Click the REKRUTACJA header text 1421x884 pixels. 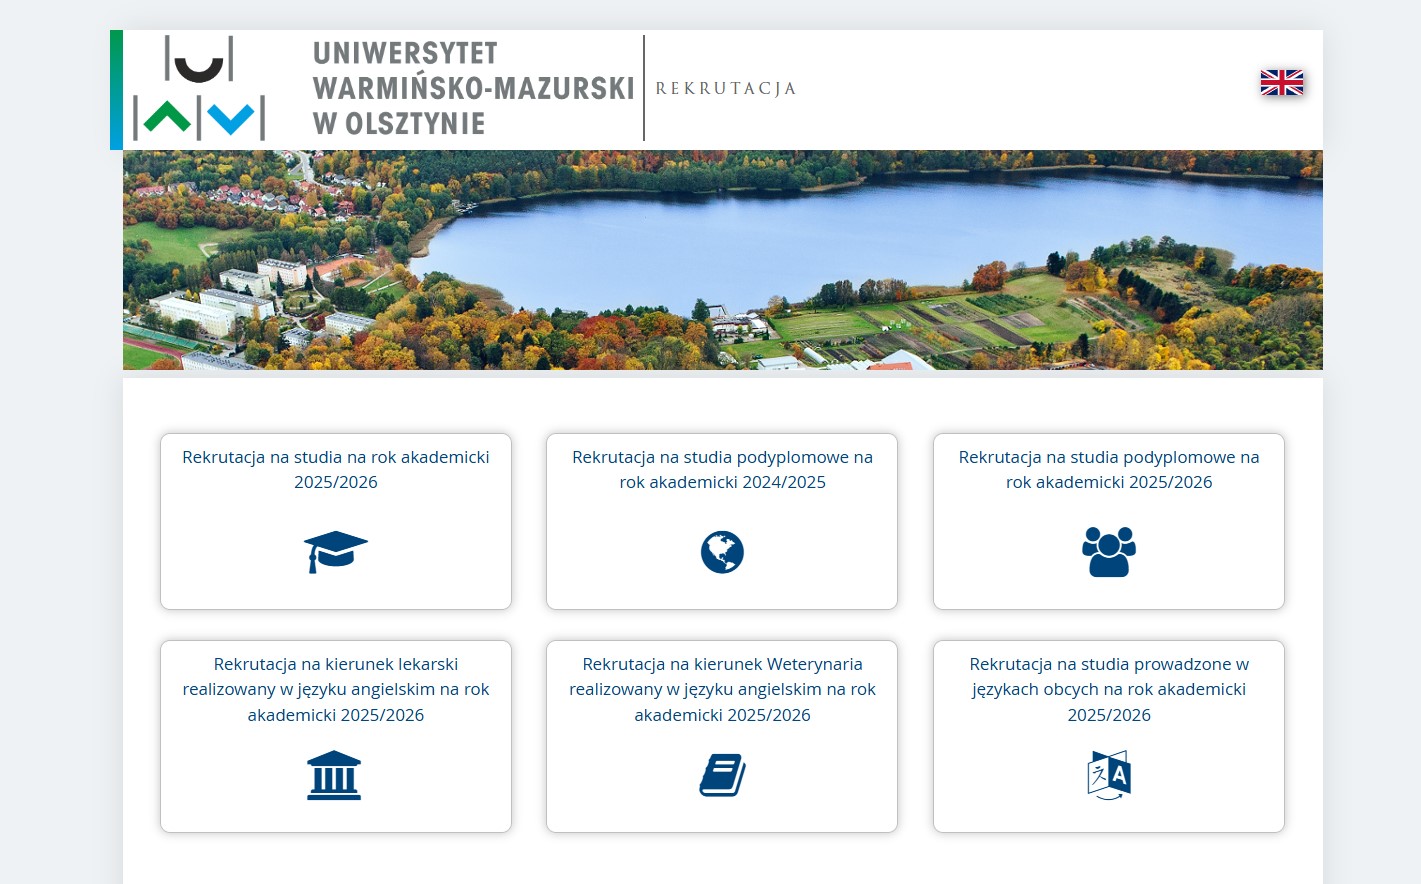(726, 88)
